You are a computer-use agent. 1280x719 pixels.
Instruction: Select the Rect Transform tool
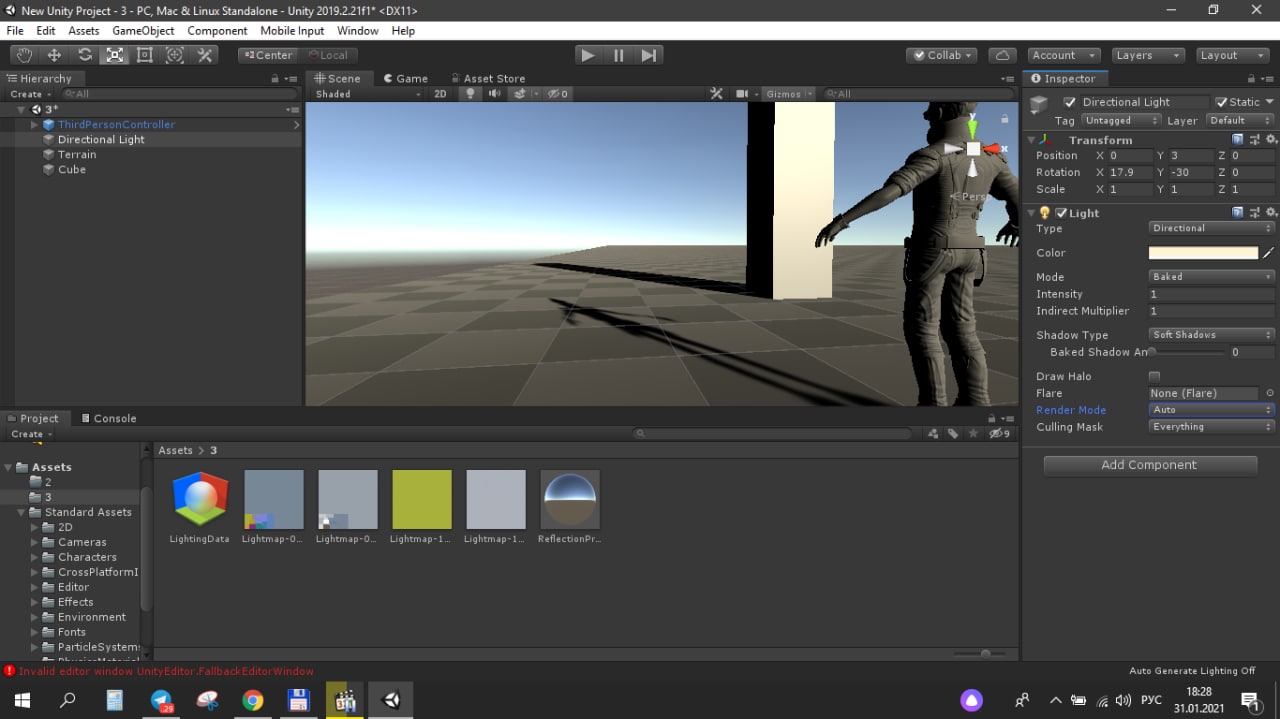point(145,55)
